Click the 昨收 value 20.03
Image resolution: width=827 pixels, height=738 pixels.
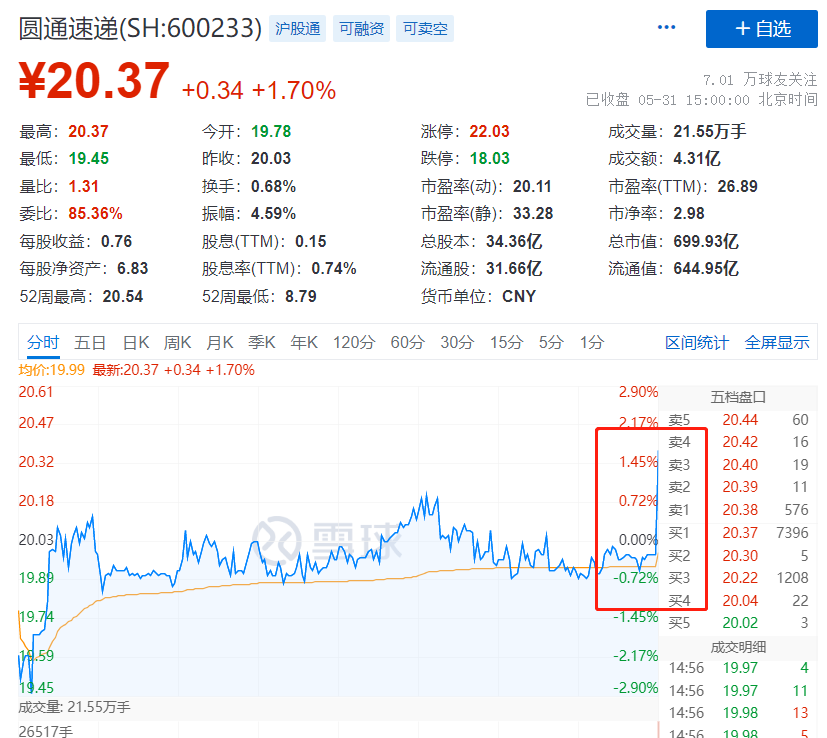pos(271,158)
